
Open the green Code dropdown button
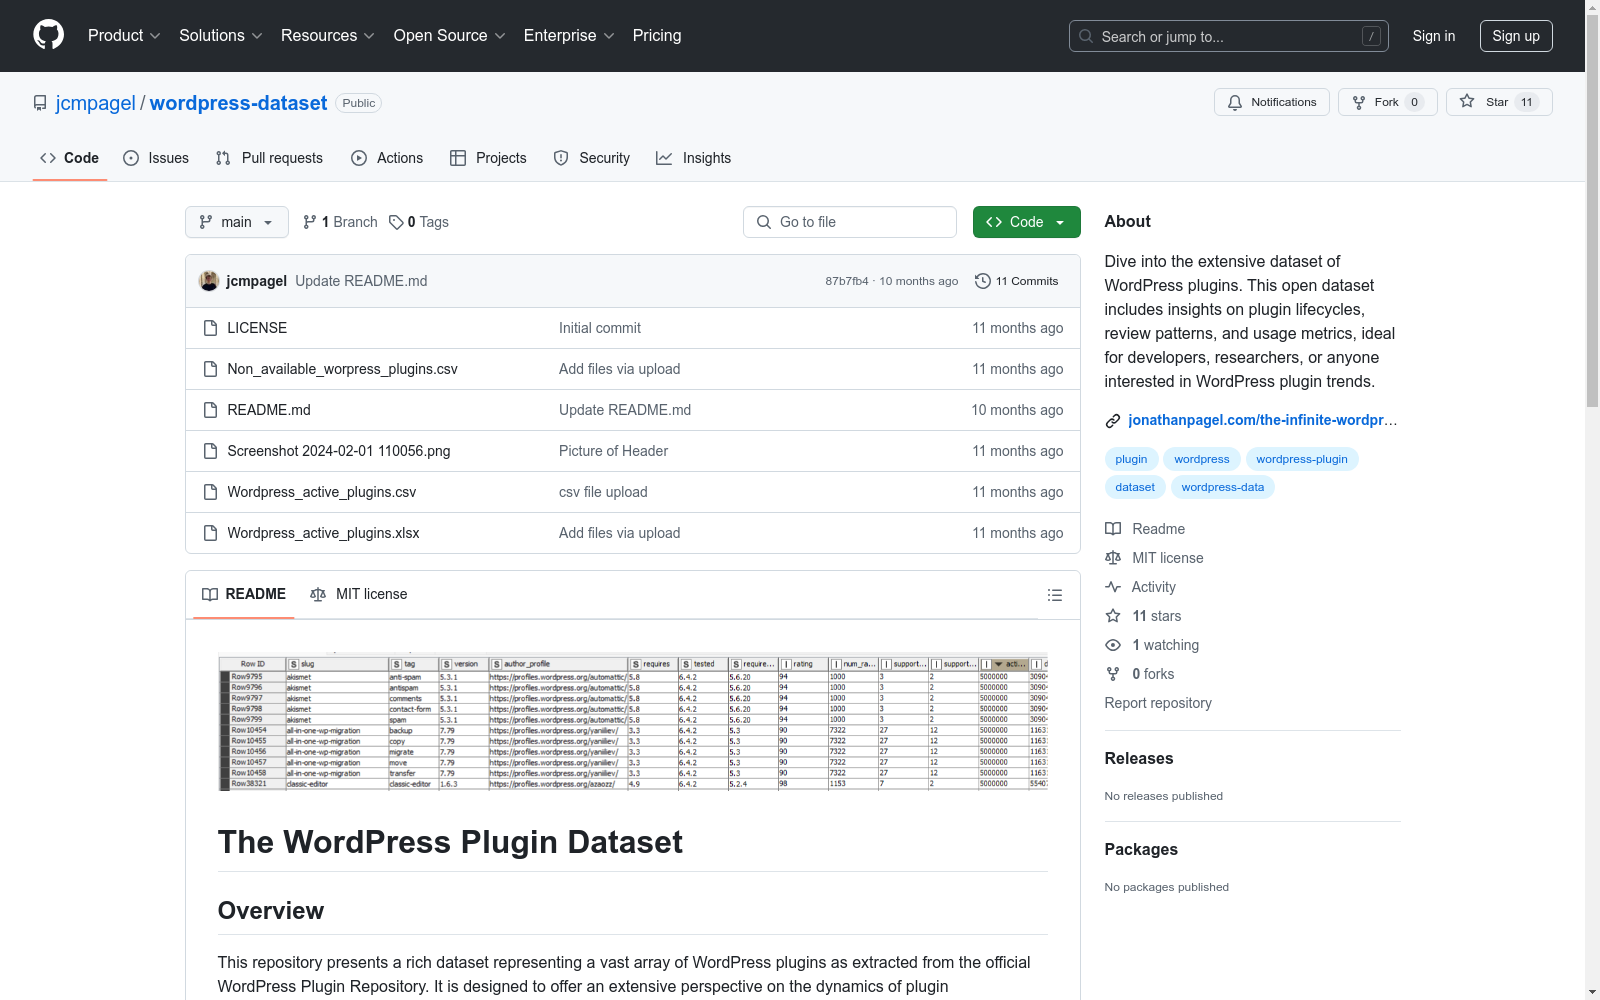click(x=1027, y=222)
